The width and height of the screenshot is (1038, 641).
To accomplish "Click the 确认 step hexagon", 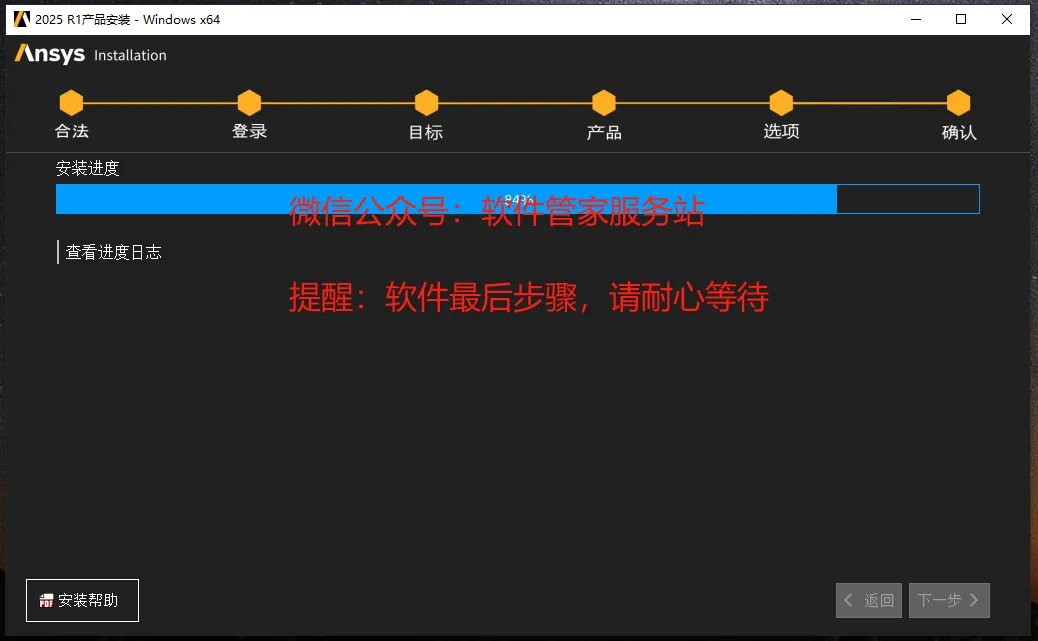I will click(959, 103).
